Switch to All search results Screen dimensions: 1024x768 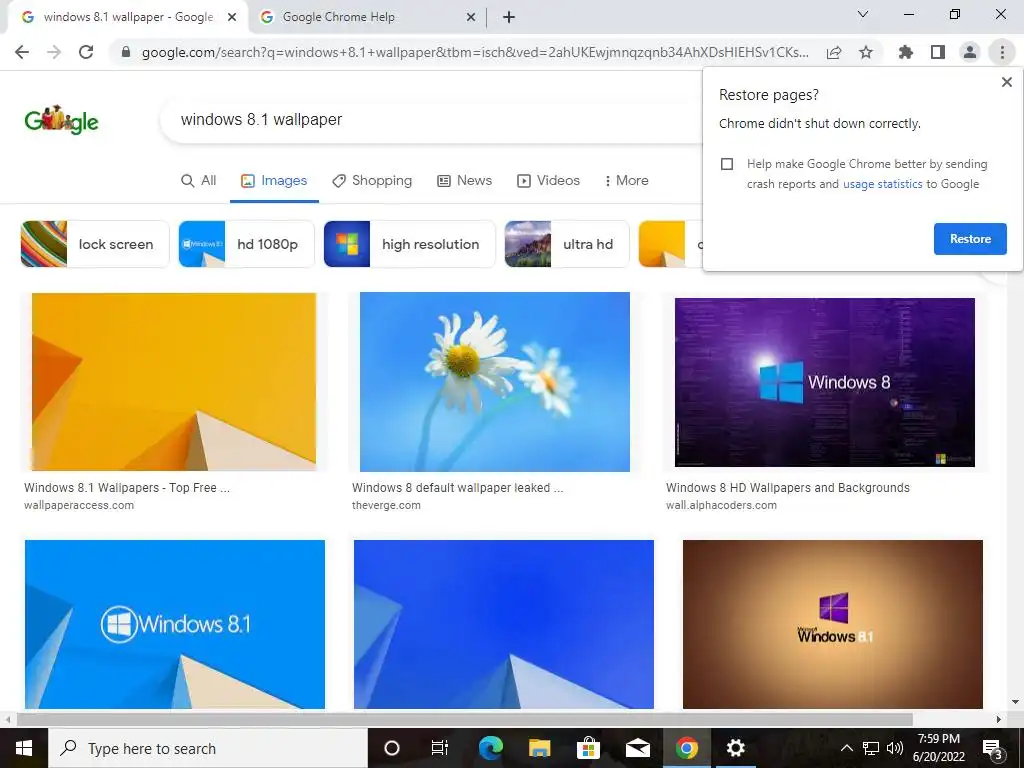click(x=199, y=181)
